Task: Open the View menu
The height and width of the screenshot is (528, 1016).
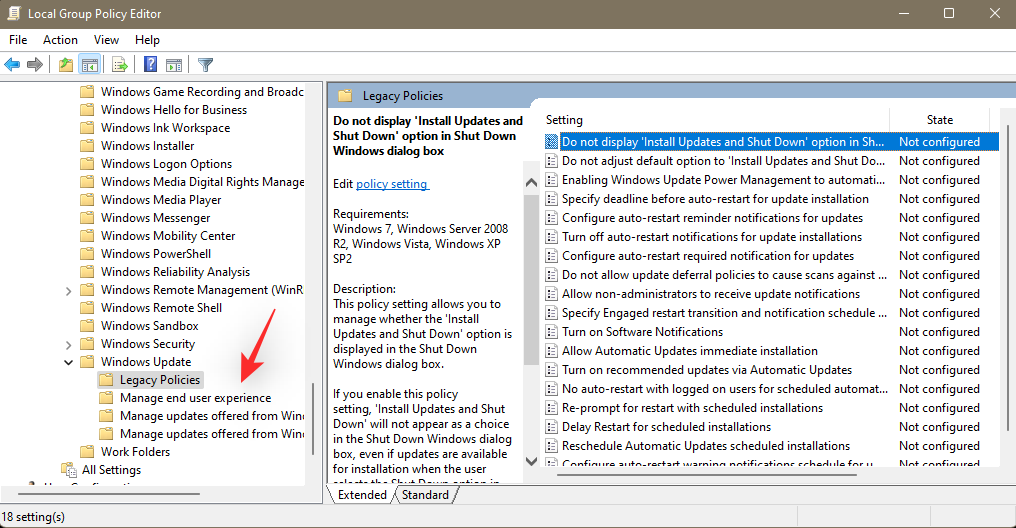Action: [x=106, y=40]
